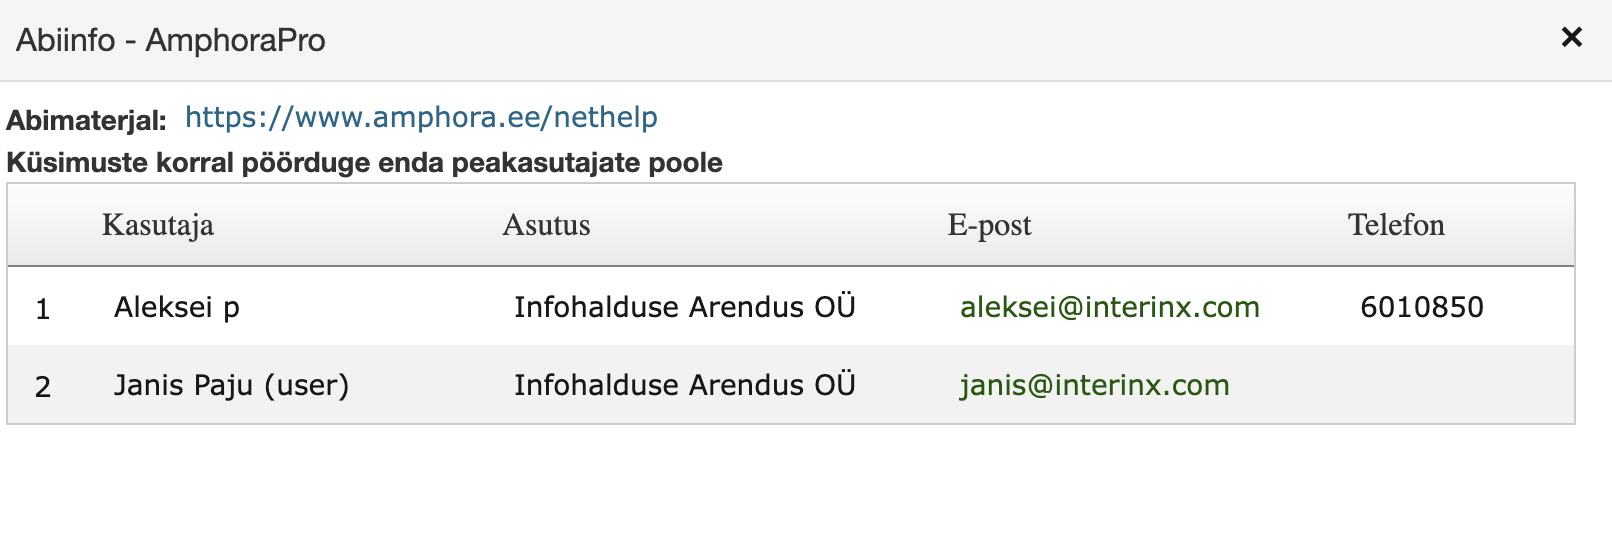Click the Asutus column header

coord(546,225)
